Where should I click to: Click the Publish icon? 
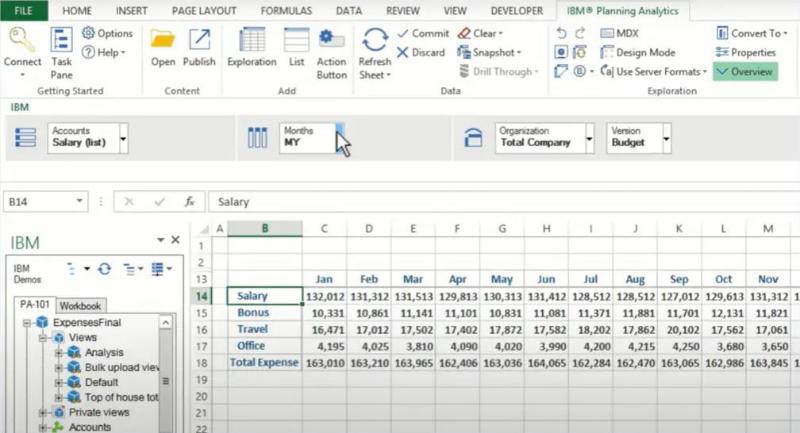199,40
